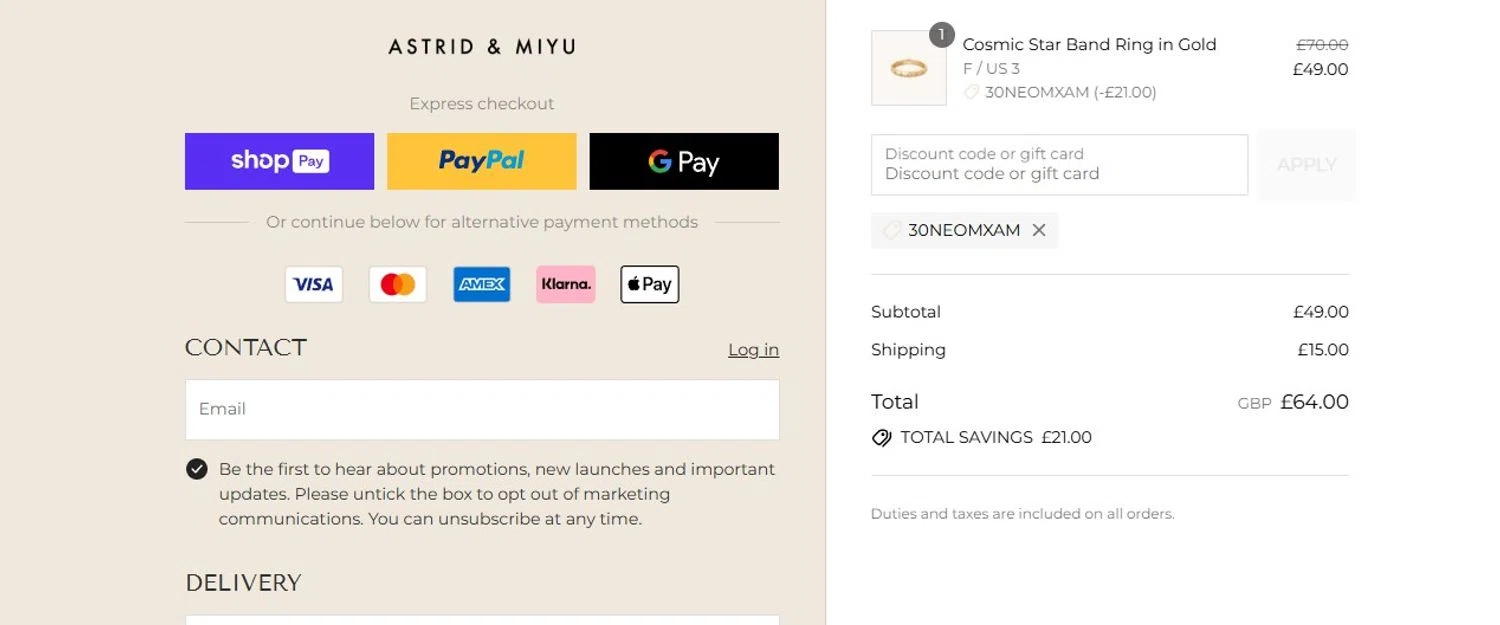This screenshot has height=625, width=1500.
Task: Click the DELIVERY section heading
Action: (x=243, y=583)
